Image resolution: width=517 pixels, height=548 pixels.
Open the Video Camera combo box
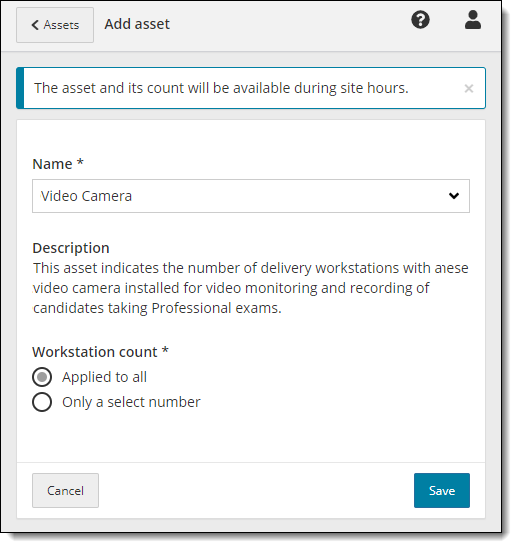coord(251,196)
